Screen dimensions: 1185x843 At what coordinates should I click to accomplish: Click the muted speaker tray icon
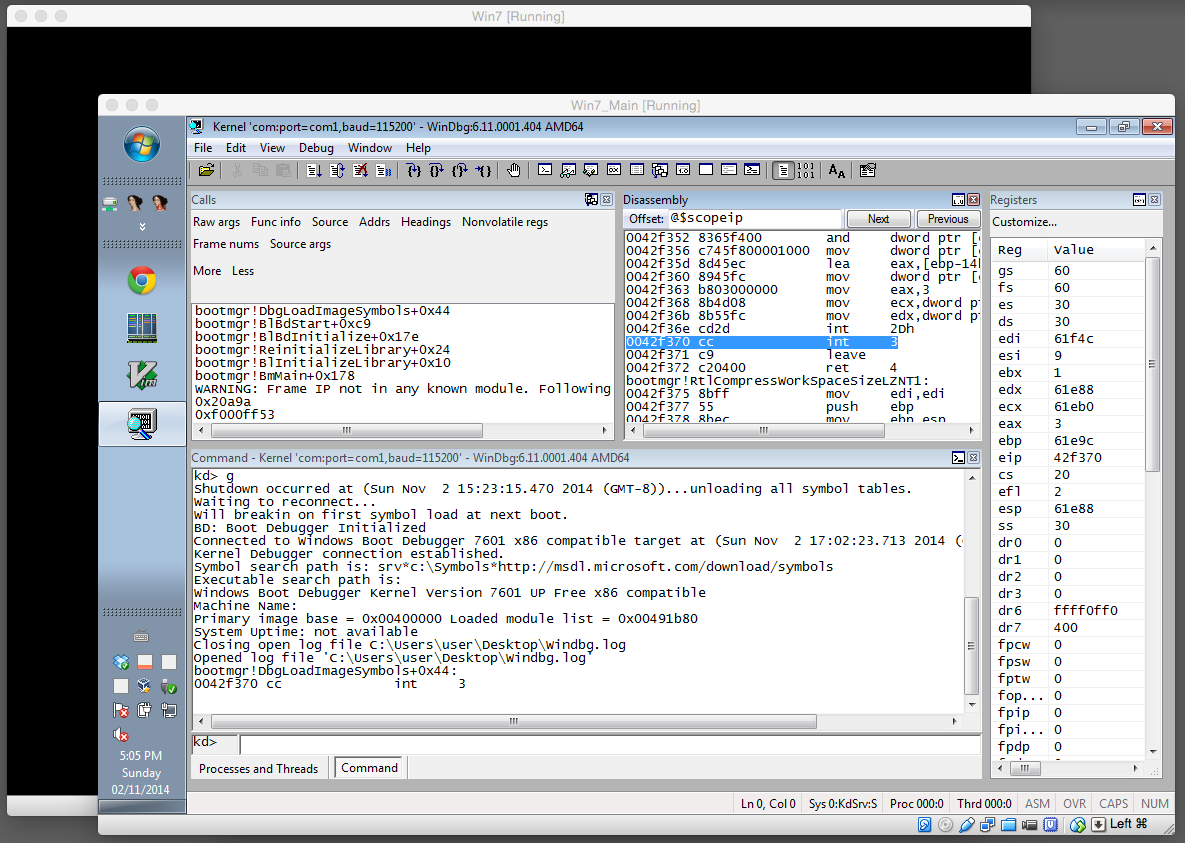(x=121, y=734)
